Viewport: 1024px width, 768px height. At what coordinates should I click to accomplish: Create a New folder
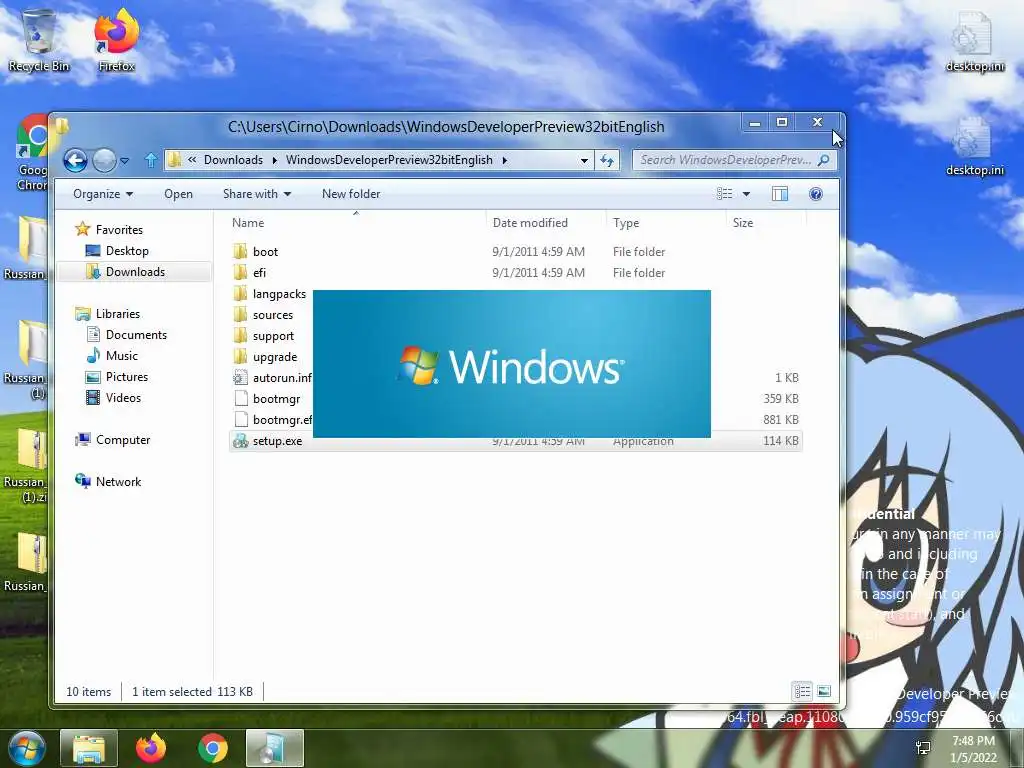tap(351, 194)
